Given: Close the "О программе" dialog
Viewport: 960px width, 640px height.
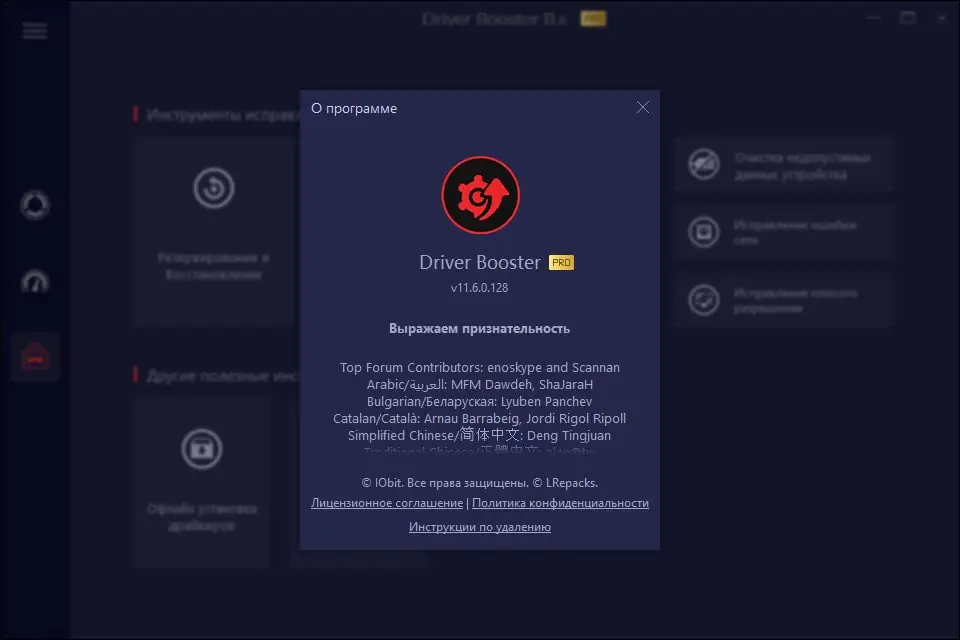Looking at the screenshot, I should (642, 108).
